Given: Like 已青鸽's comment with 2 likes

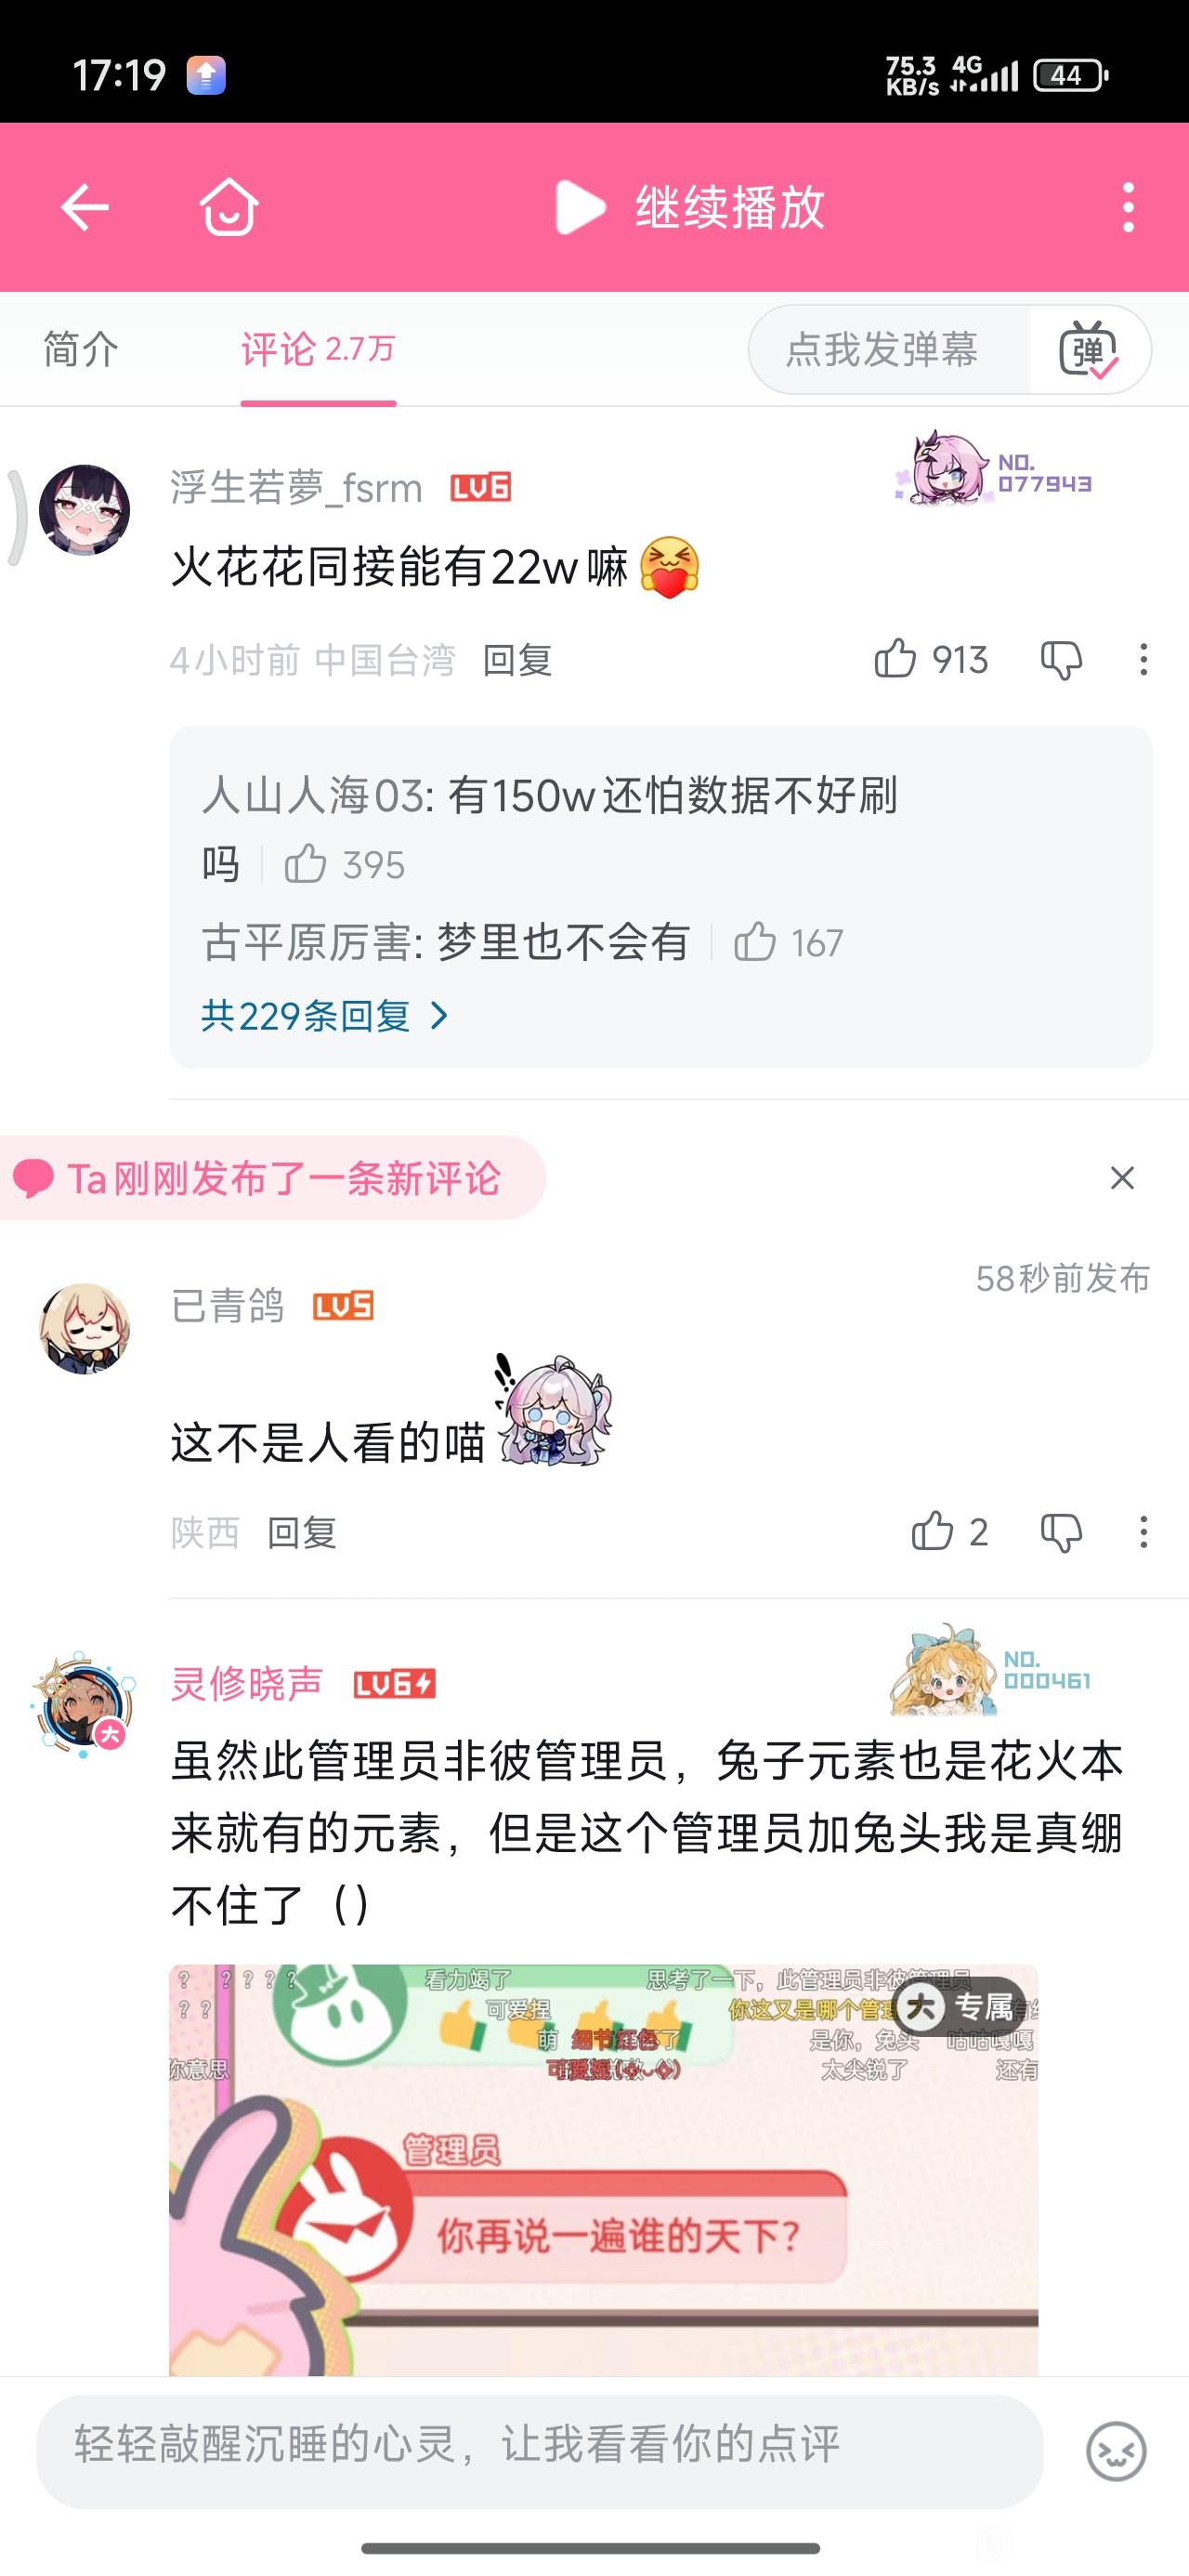Looking at the screenshot, I should (932, 1531).
